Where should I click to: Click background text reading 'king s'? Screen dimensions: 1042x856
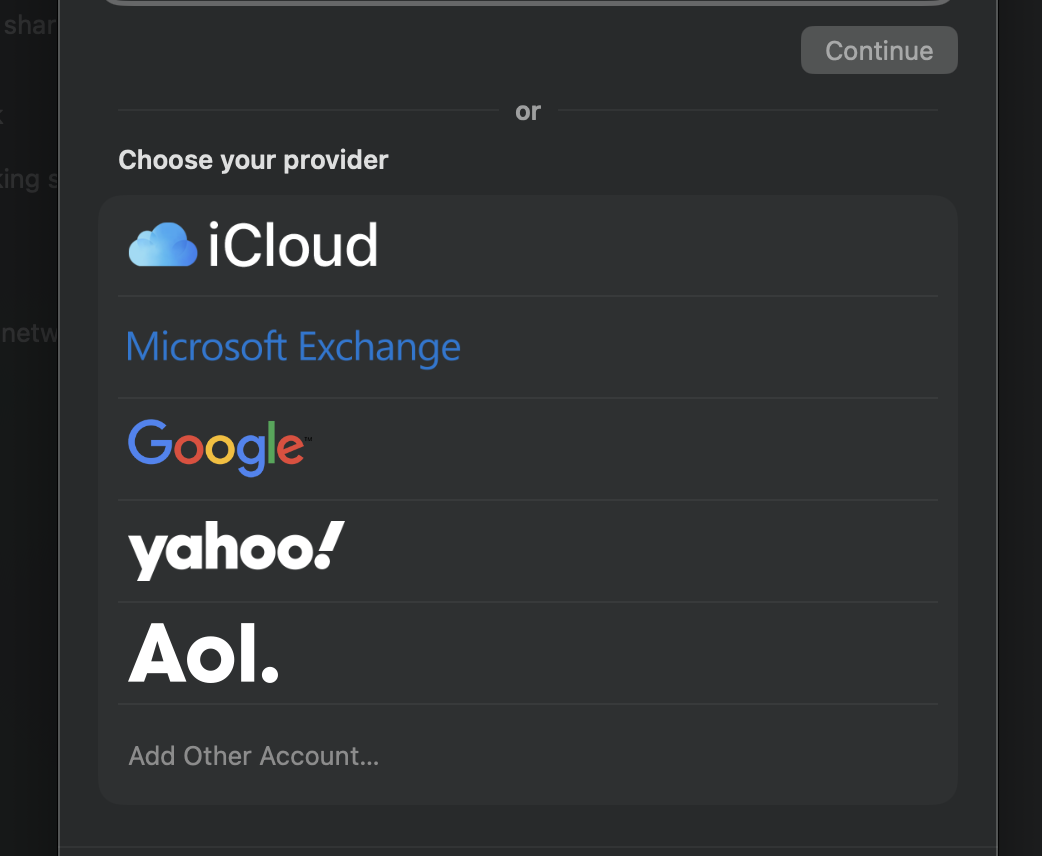[29, 180]
